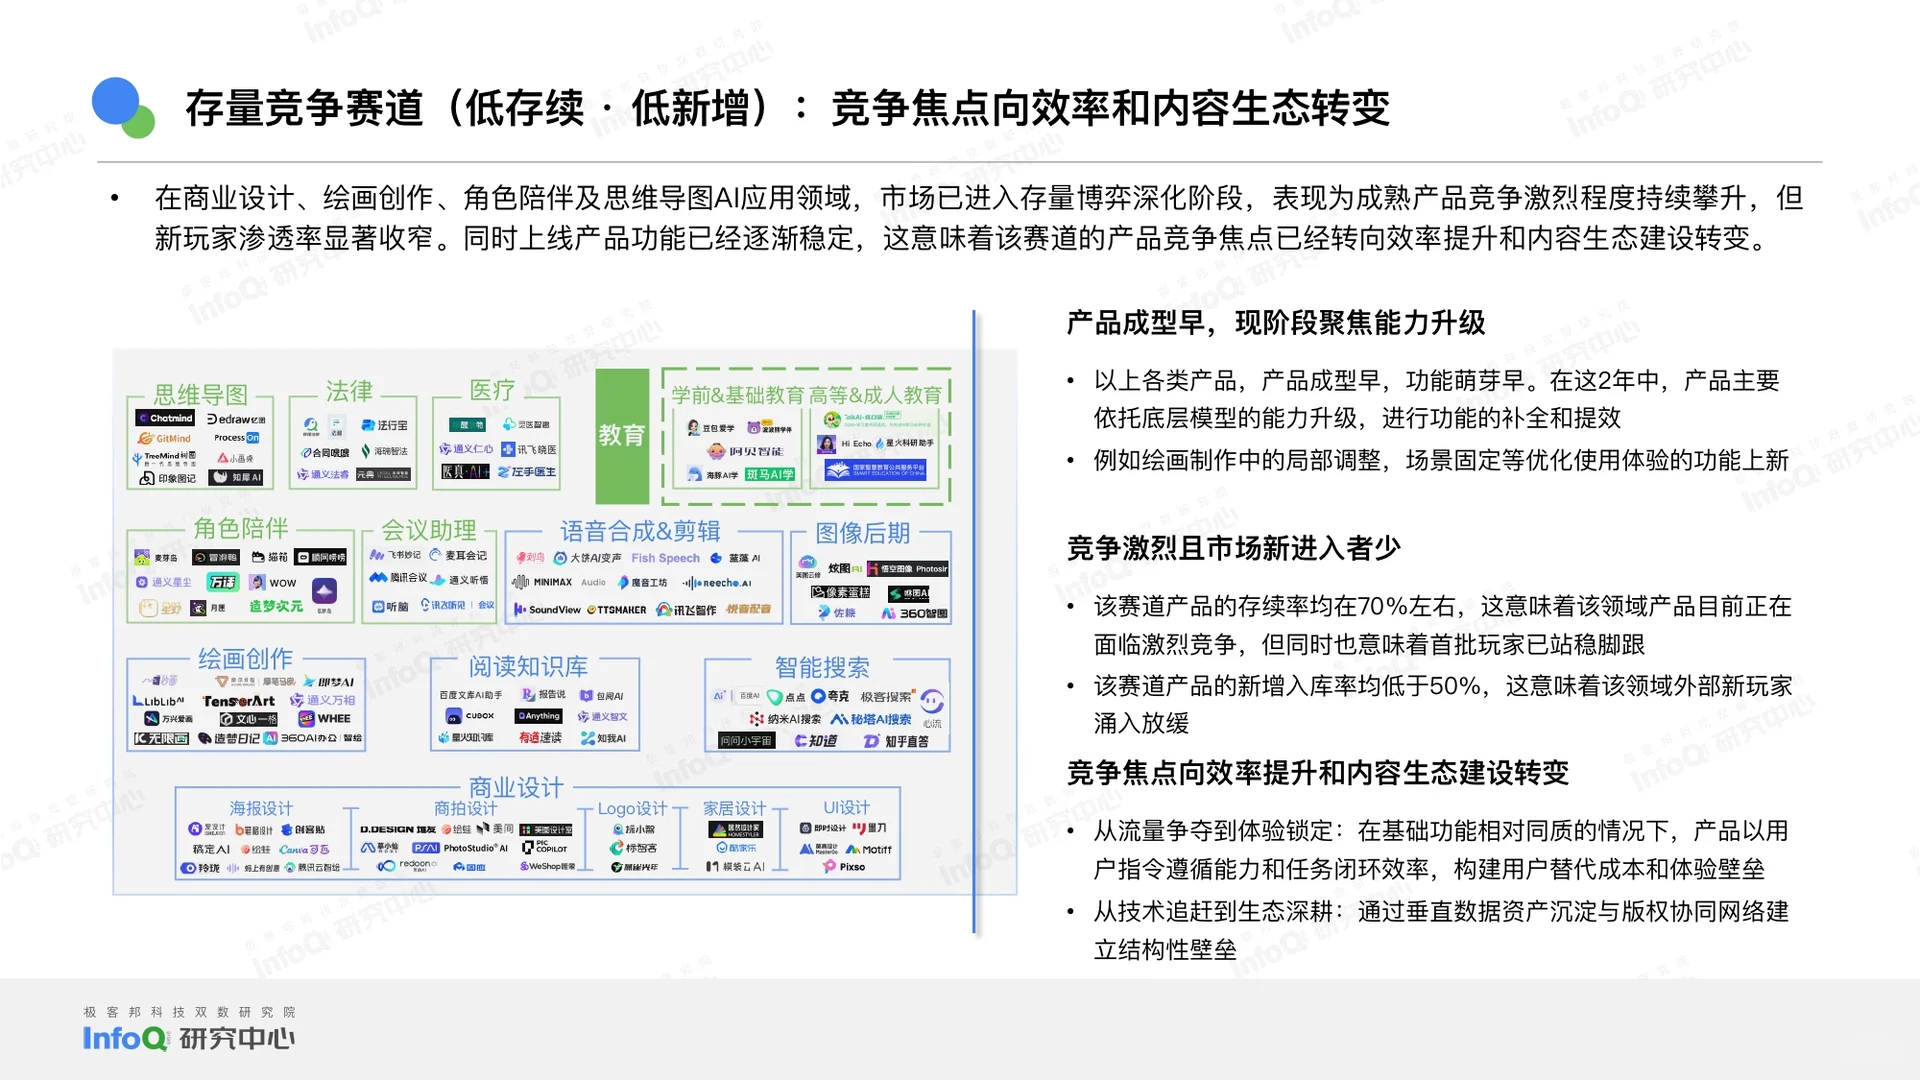Click the 法行宝 logo
Screen dimensions: 1920x1080
tap(384, 425)
